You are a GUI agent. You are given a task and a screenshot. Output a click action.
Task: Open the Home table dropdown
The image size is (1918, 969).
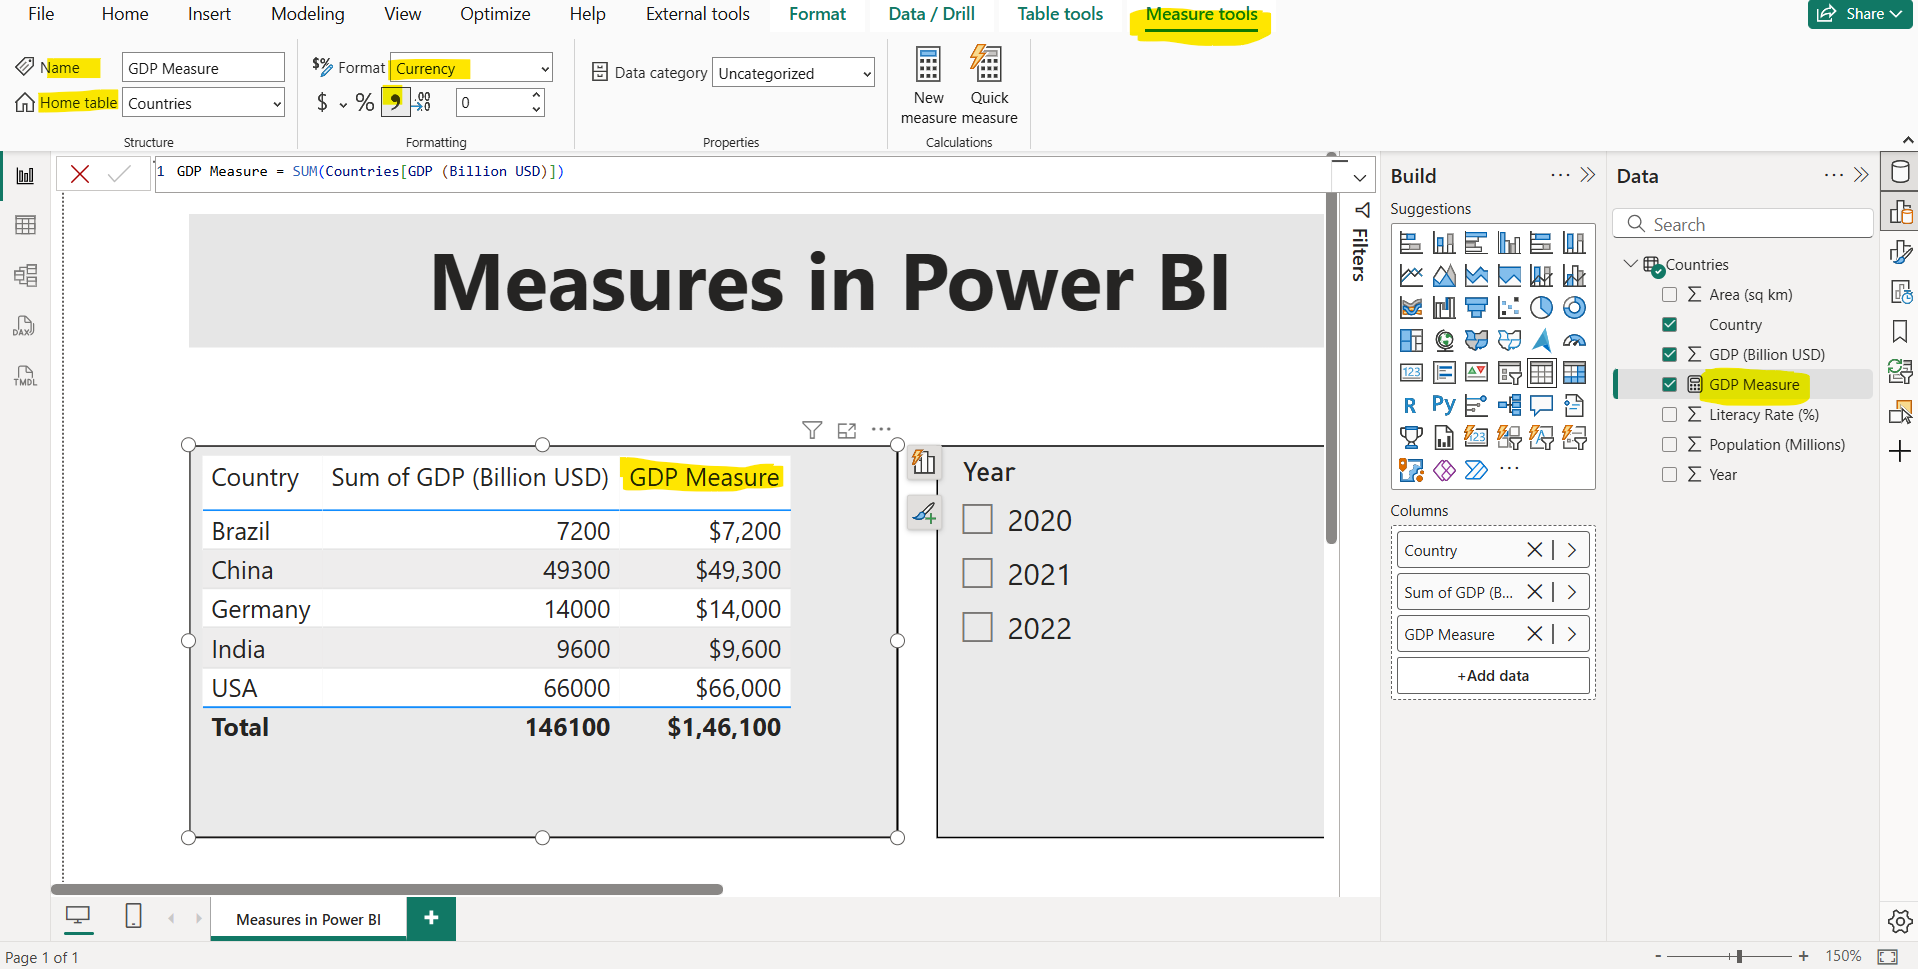tap(277, 102)
